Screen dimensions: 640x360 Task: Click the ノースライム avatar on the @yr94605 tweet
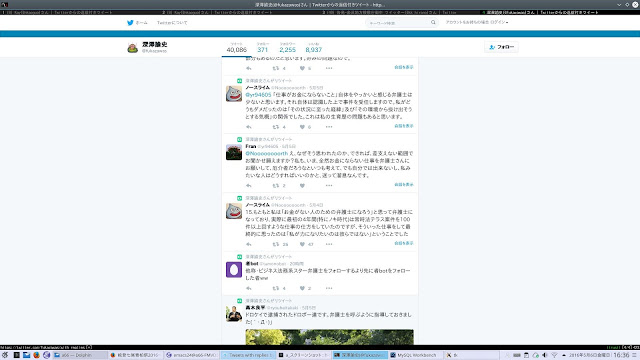(234, 93)
